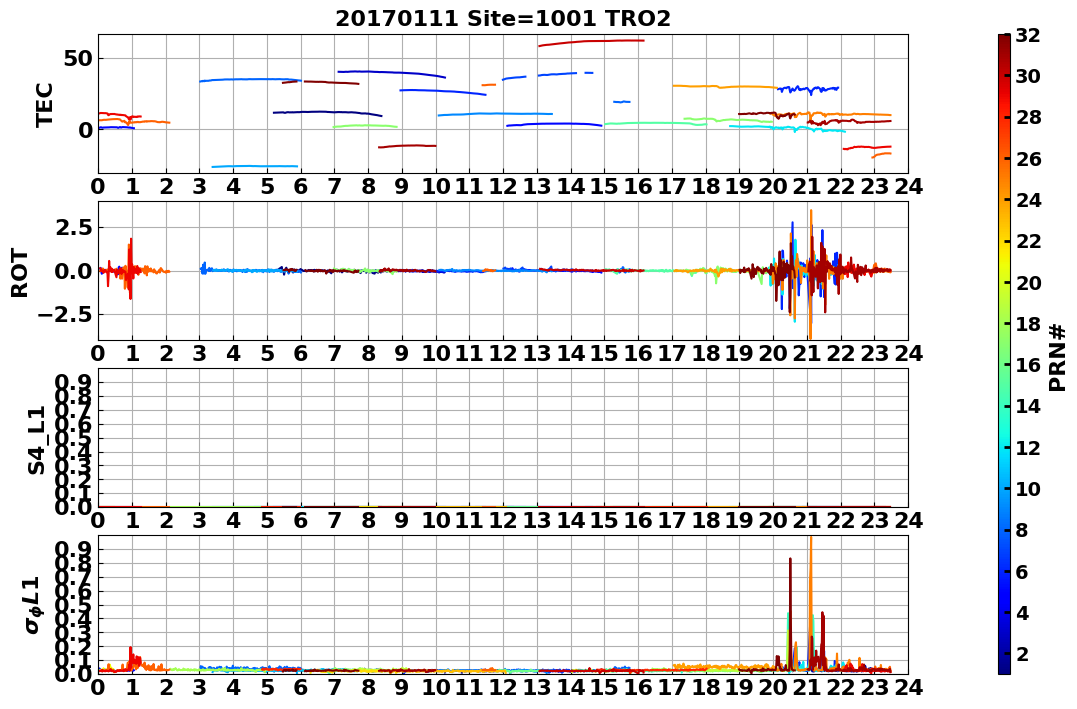Click colorbar tick label 20
1077x709 pixels.
[x=1028, y=283]
